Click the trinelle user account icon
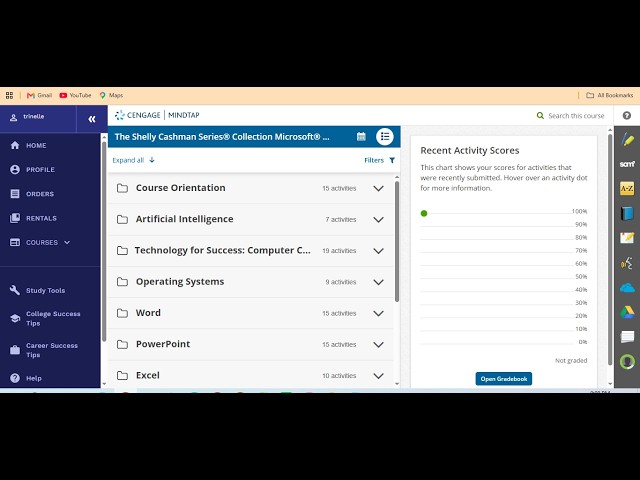 coord(13,118)
